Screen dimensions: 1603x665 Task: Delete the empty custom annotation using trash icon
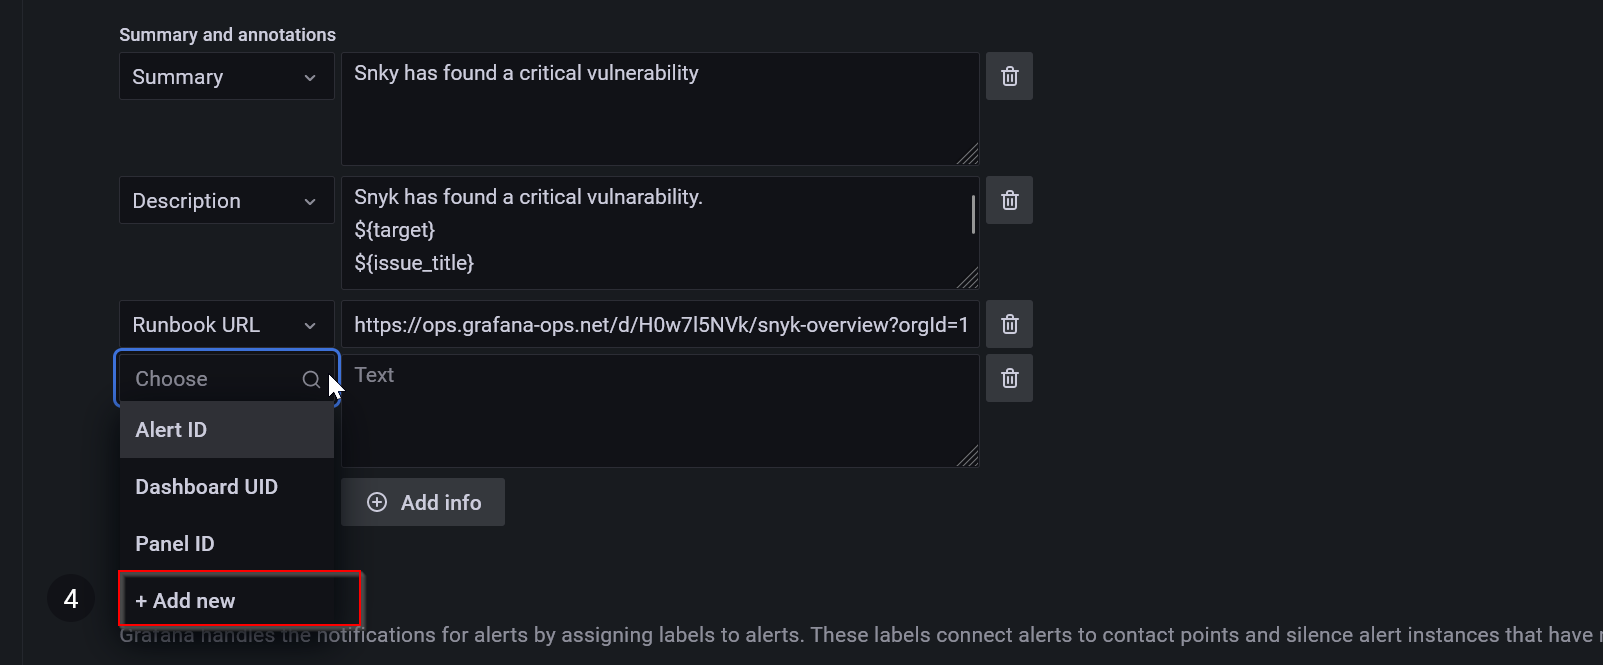[1009, 377]
